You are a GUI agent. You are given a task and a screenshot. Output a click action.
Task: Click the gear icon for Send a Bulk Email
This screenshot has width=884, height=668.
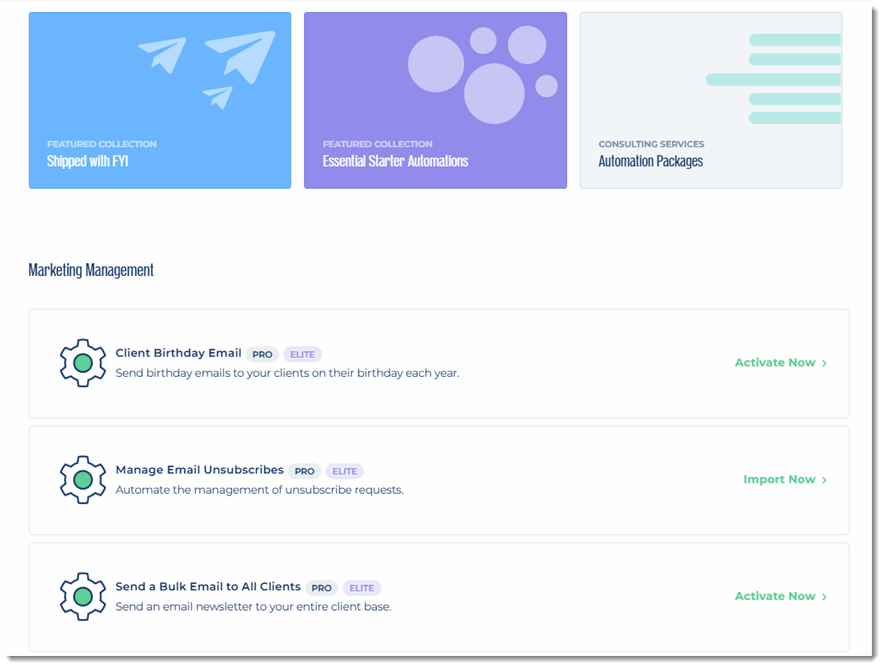[x=83, y=596]
